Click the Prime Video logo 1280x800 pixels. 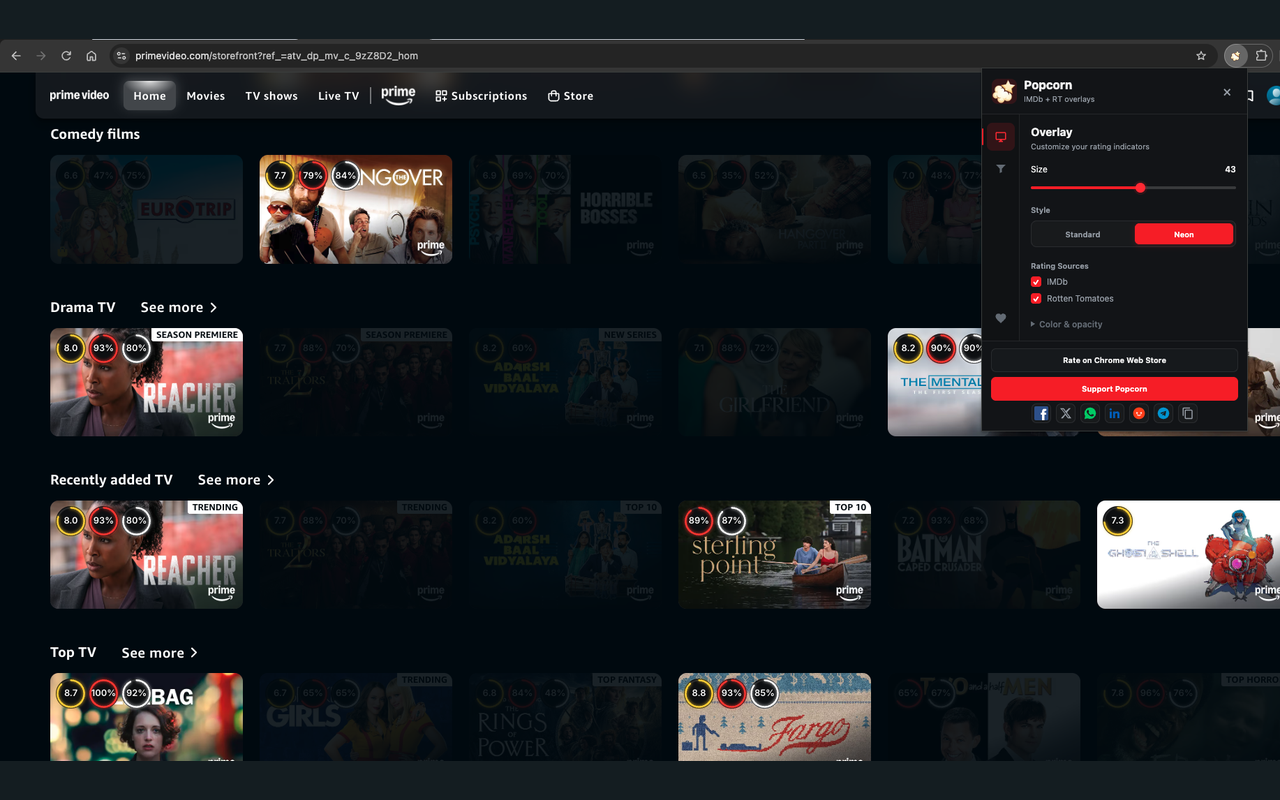click(79, 96)
